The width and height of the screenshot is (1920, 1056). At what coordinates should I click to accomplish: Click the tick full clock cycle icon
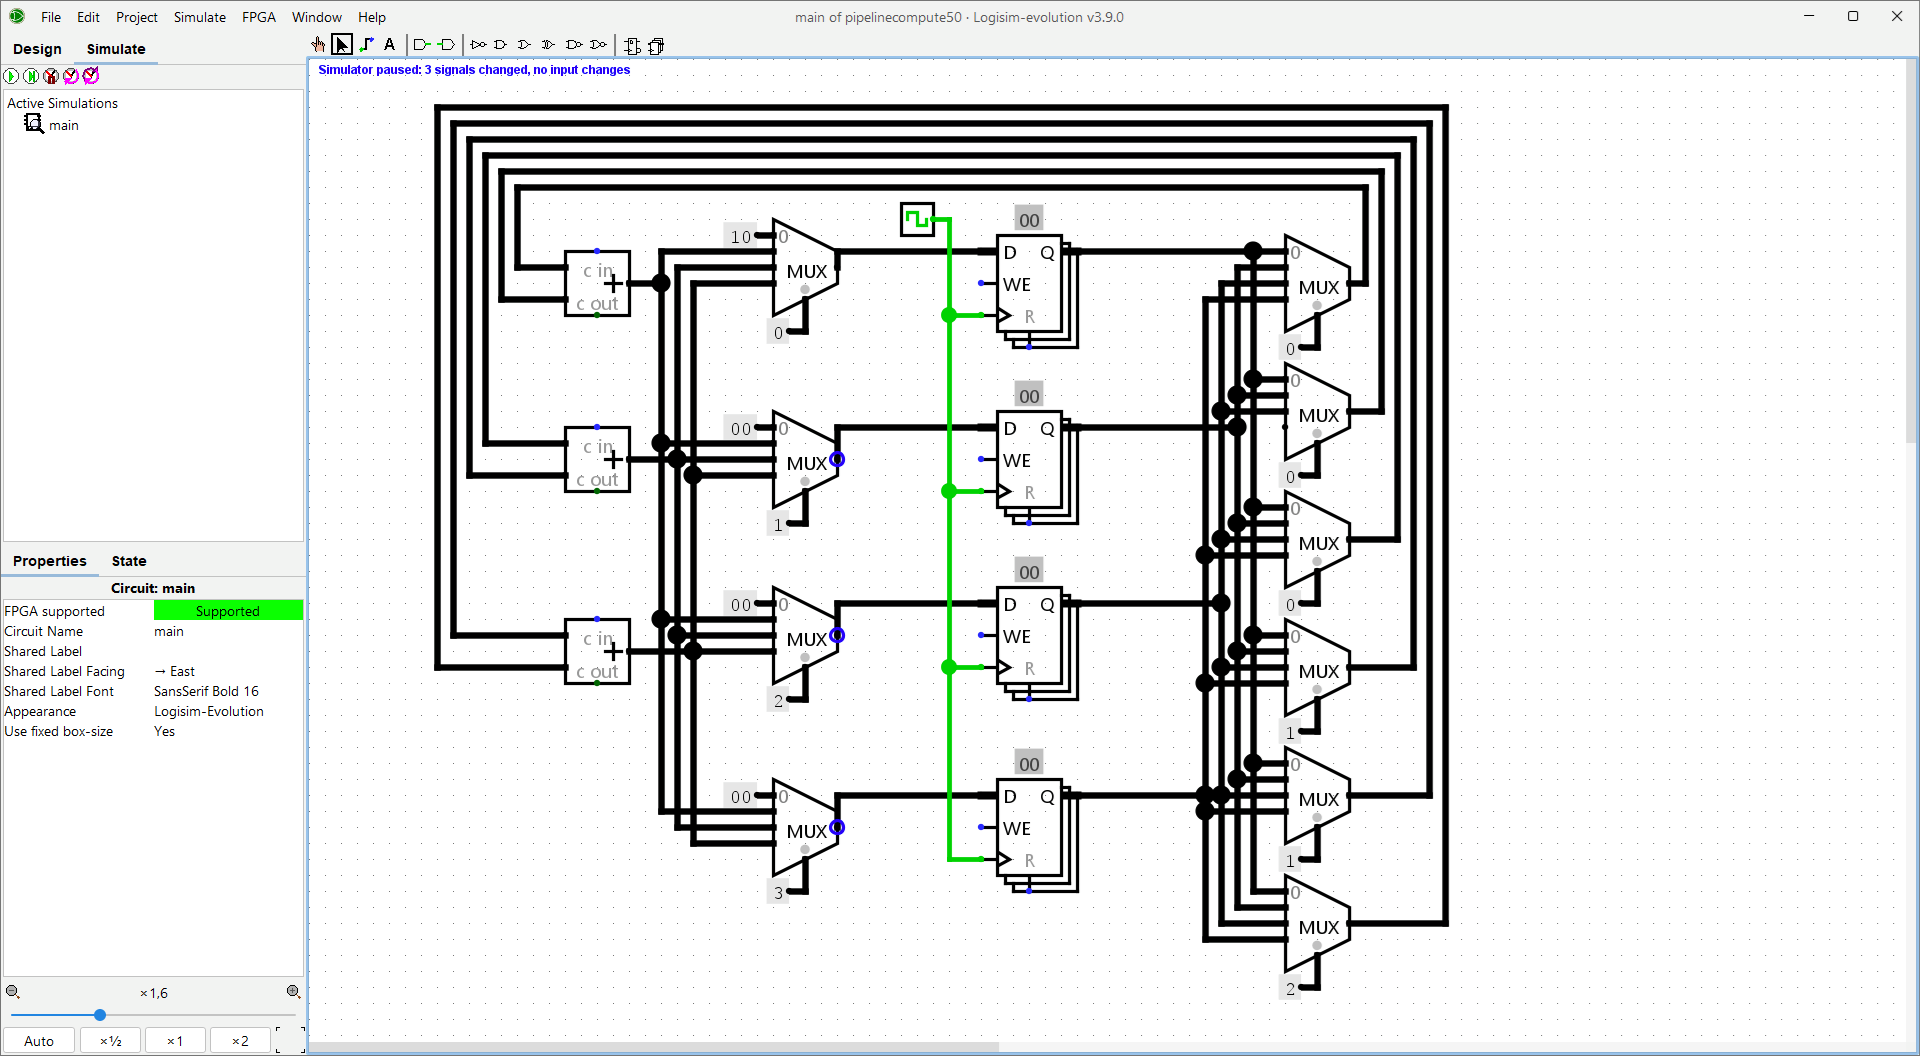click(x=91, y=76)
